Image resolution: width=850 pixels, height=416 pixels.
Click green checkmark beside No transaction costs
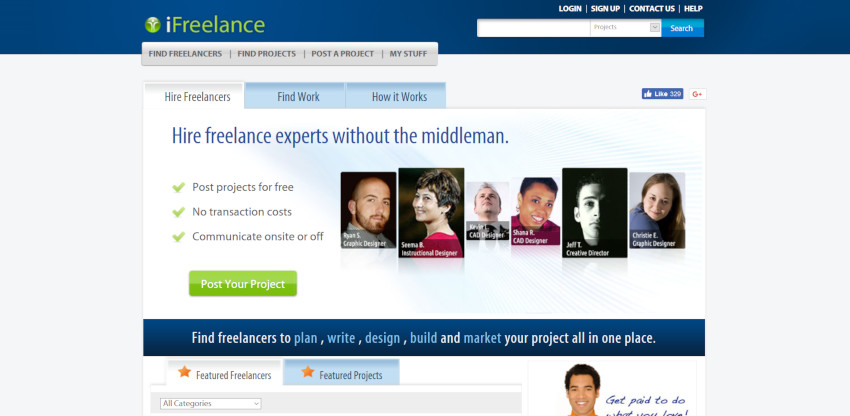pos(178,212)
